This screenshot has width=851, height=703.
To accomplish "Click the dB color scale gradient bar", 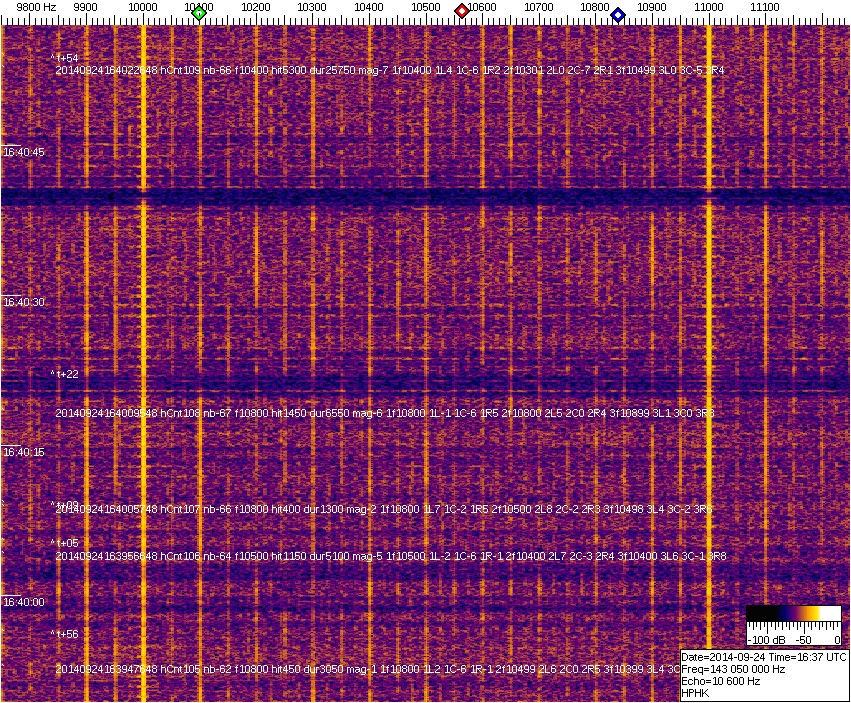I will point(793,614).
